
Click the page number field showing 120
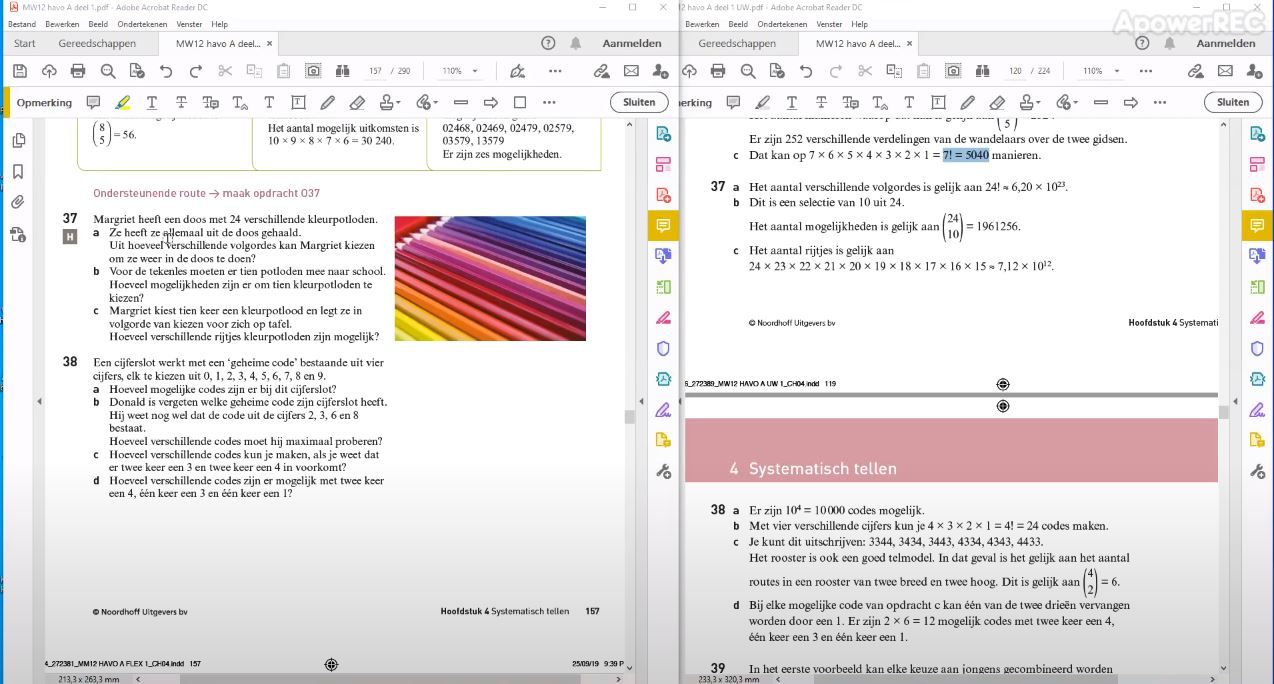[x=1016, y=71]
